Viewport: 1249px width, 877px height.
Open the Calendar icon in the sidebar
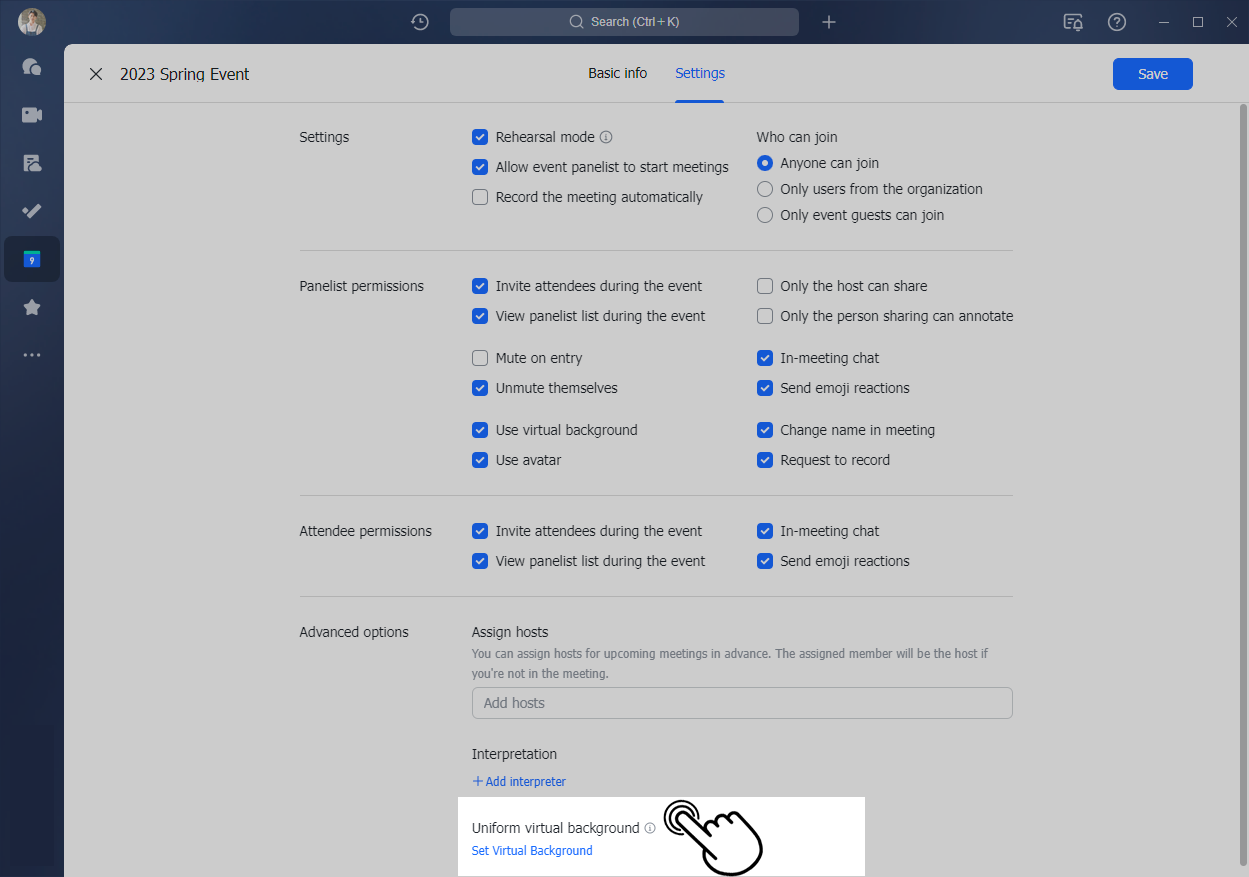click(31, 259)
